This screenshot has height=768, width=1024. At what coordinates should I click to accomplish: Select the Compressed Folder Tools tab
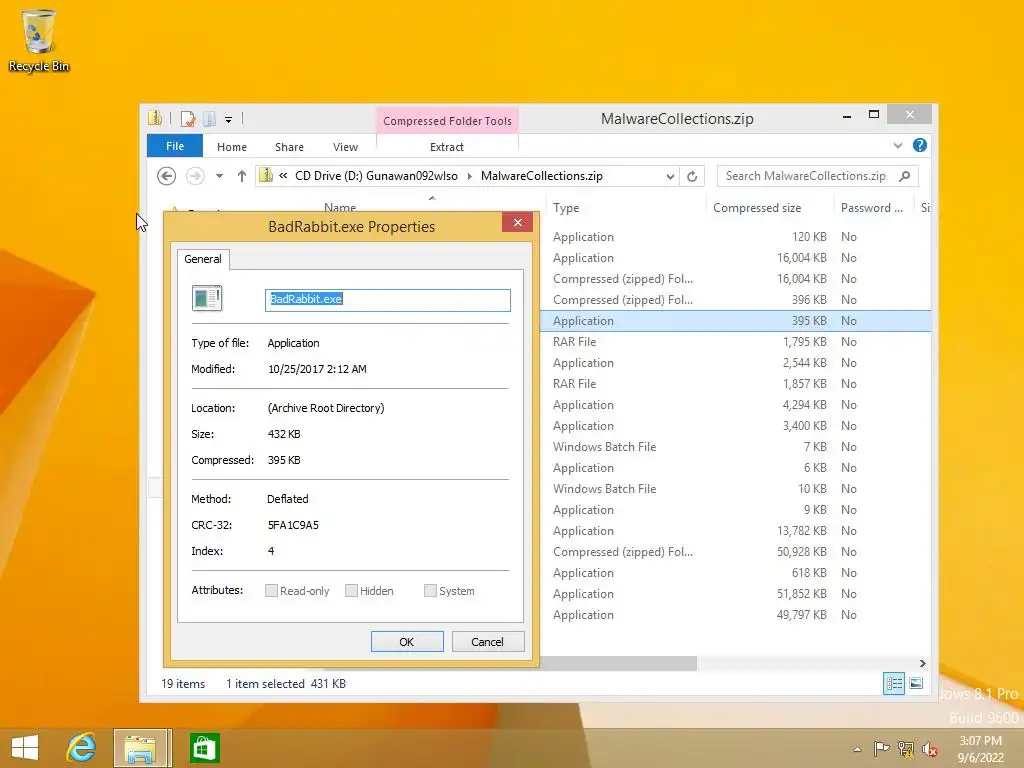tap(447, 121)
